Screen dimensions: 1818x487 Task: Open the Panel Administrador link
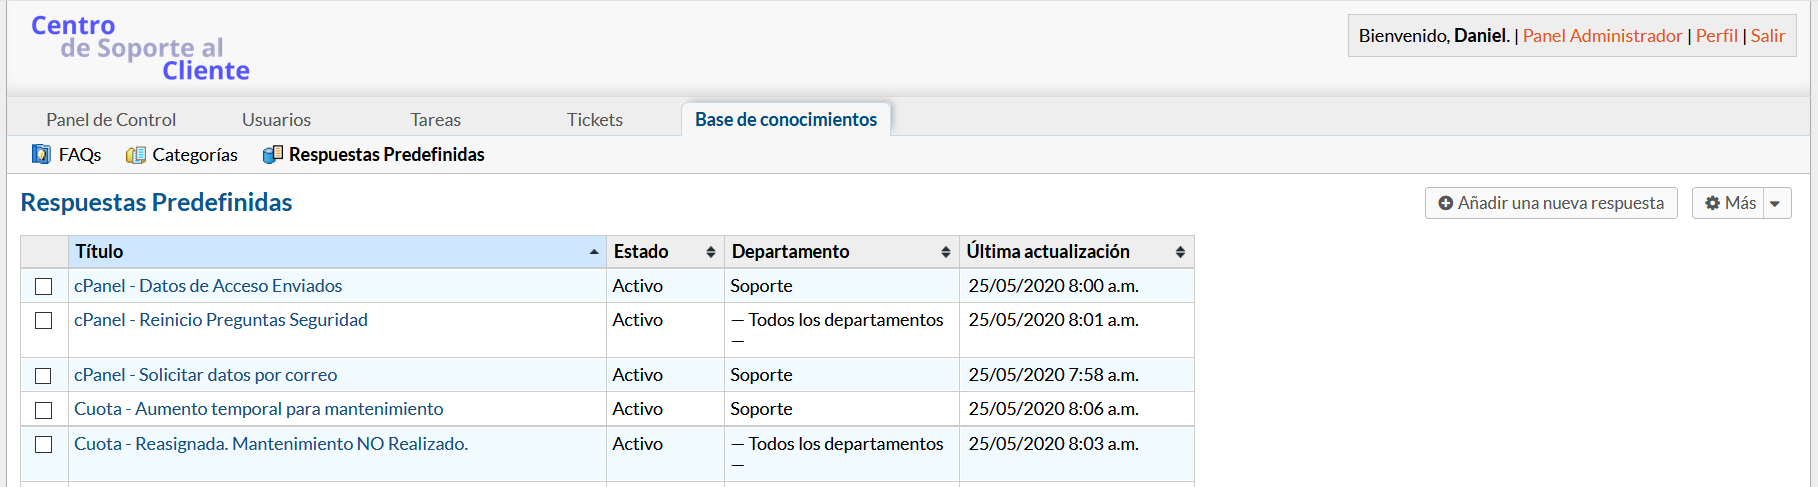tap(1602, 36)
